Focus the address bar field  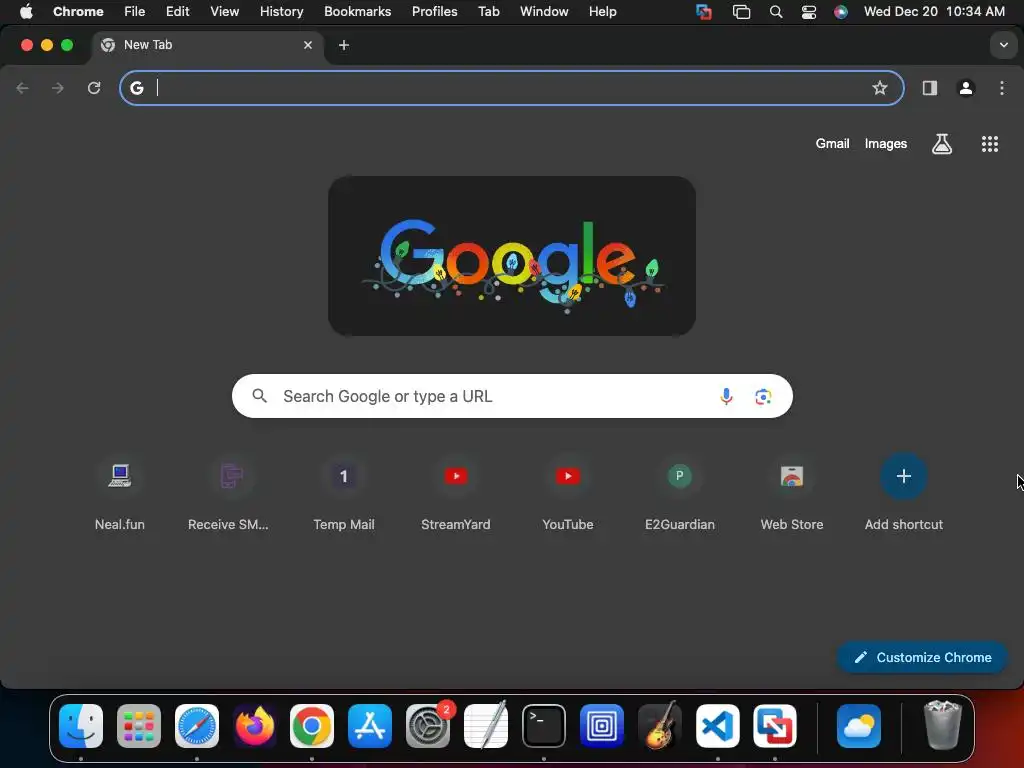point(511,88)
